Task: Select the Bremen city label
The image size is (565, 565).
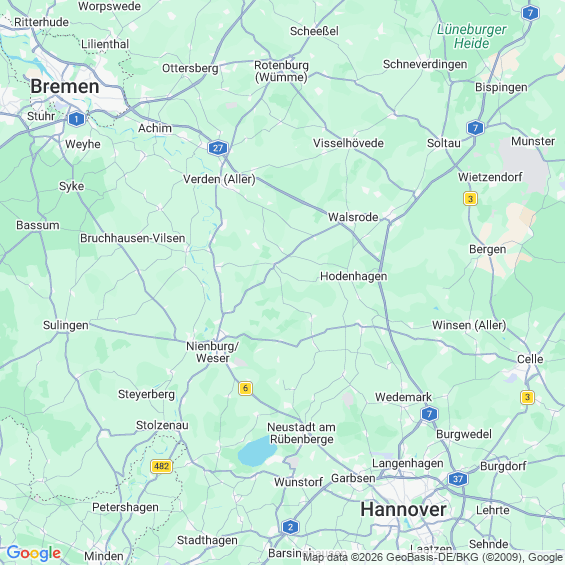Action: pyautogui.click(x=65, y=86)
